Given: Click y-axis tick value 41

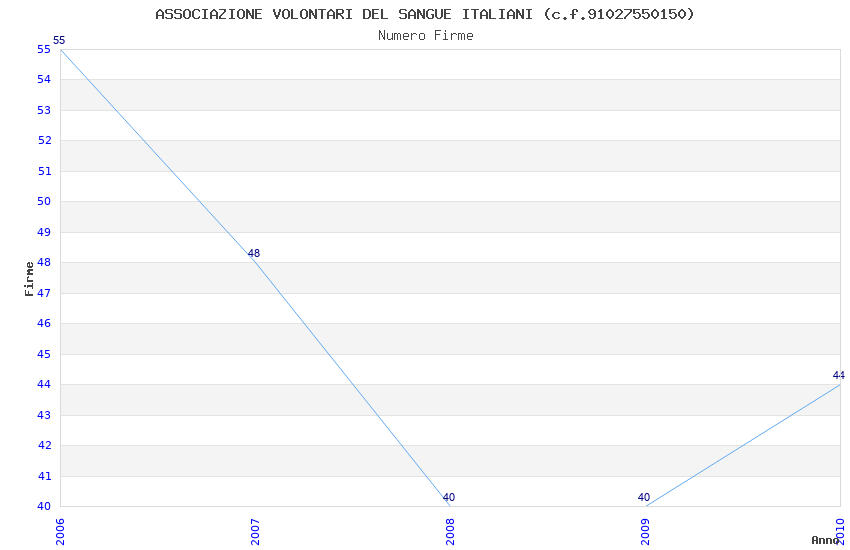Looking at the screenshot, I should pos(44,476).
